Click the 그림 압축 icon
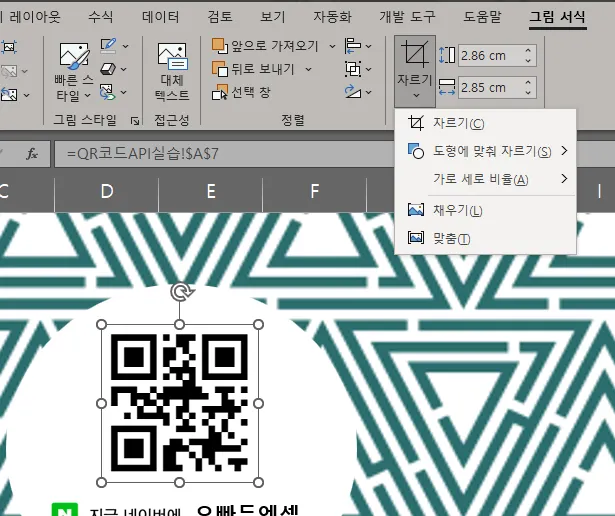Screen dimensions: 615x516 9,47
